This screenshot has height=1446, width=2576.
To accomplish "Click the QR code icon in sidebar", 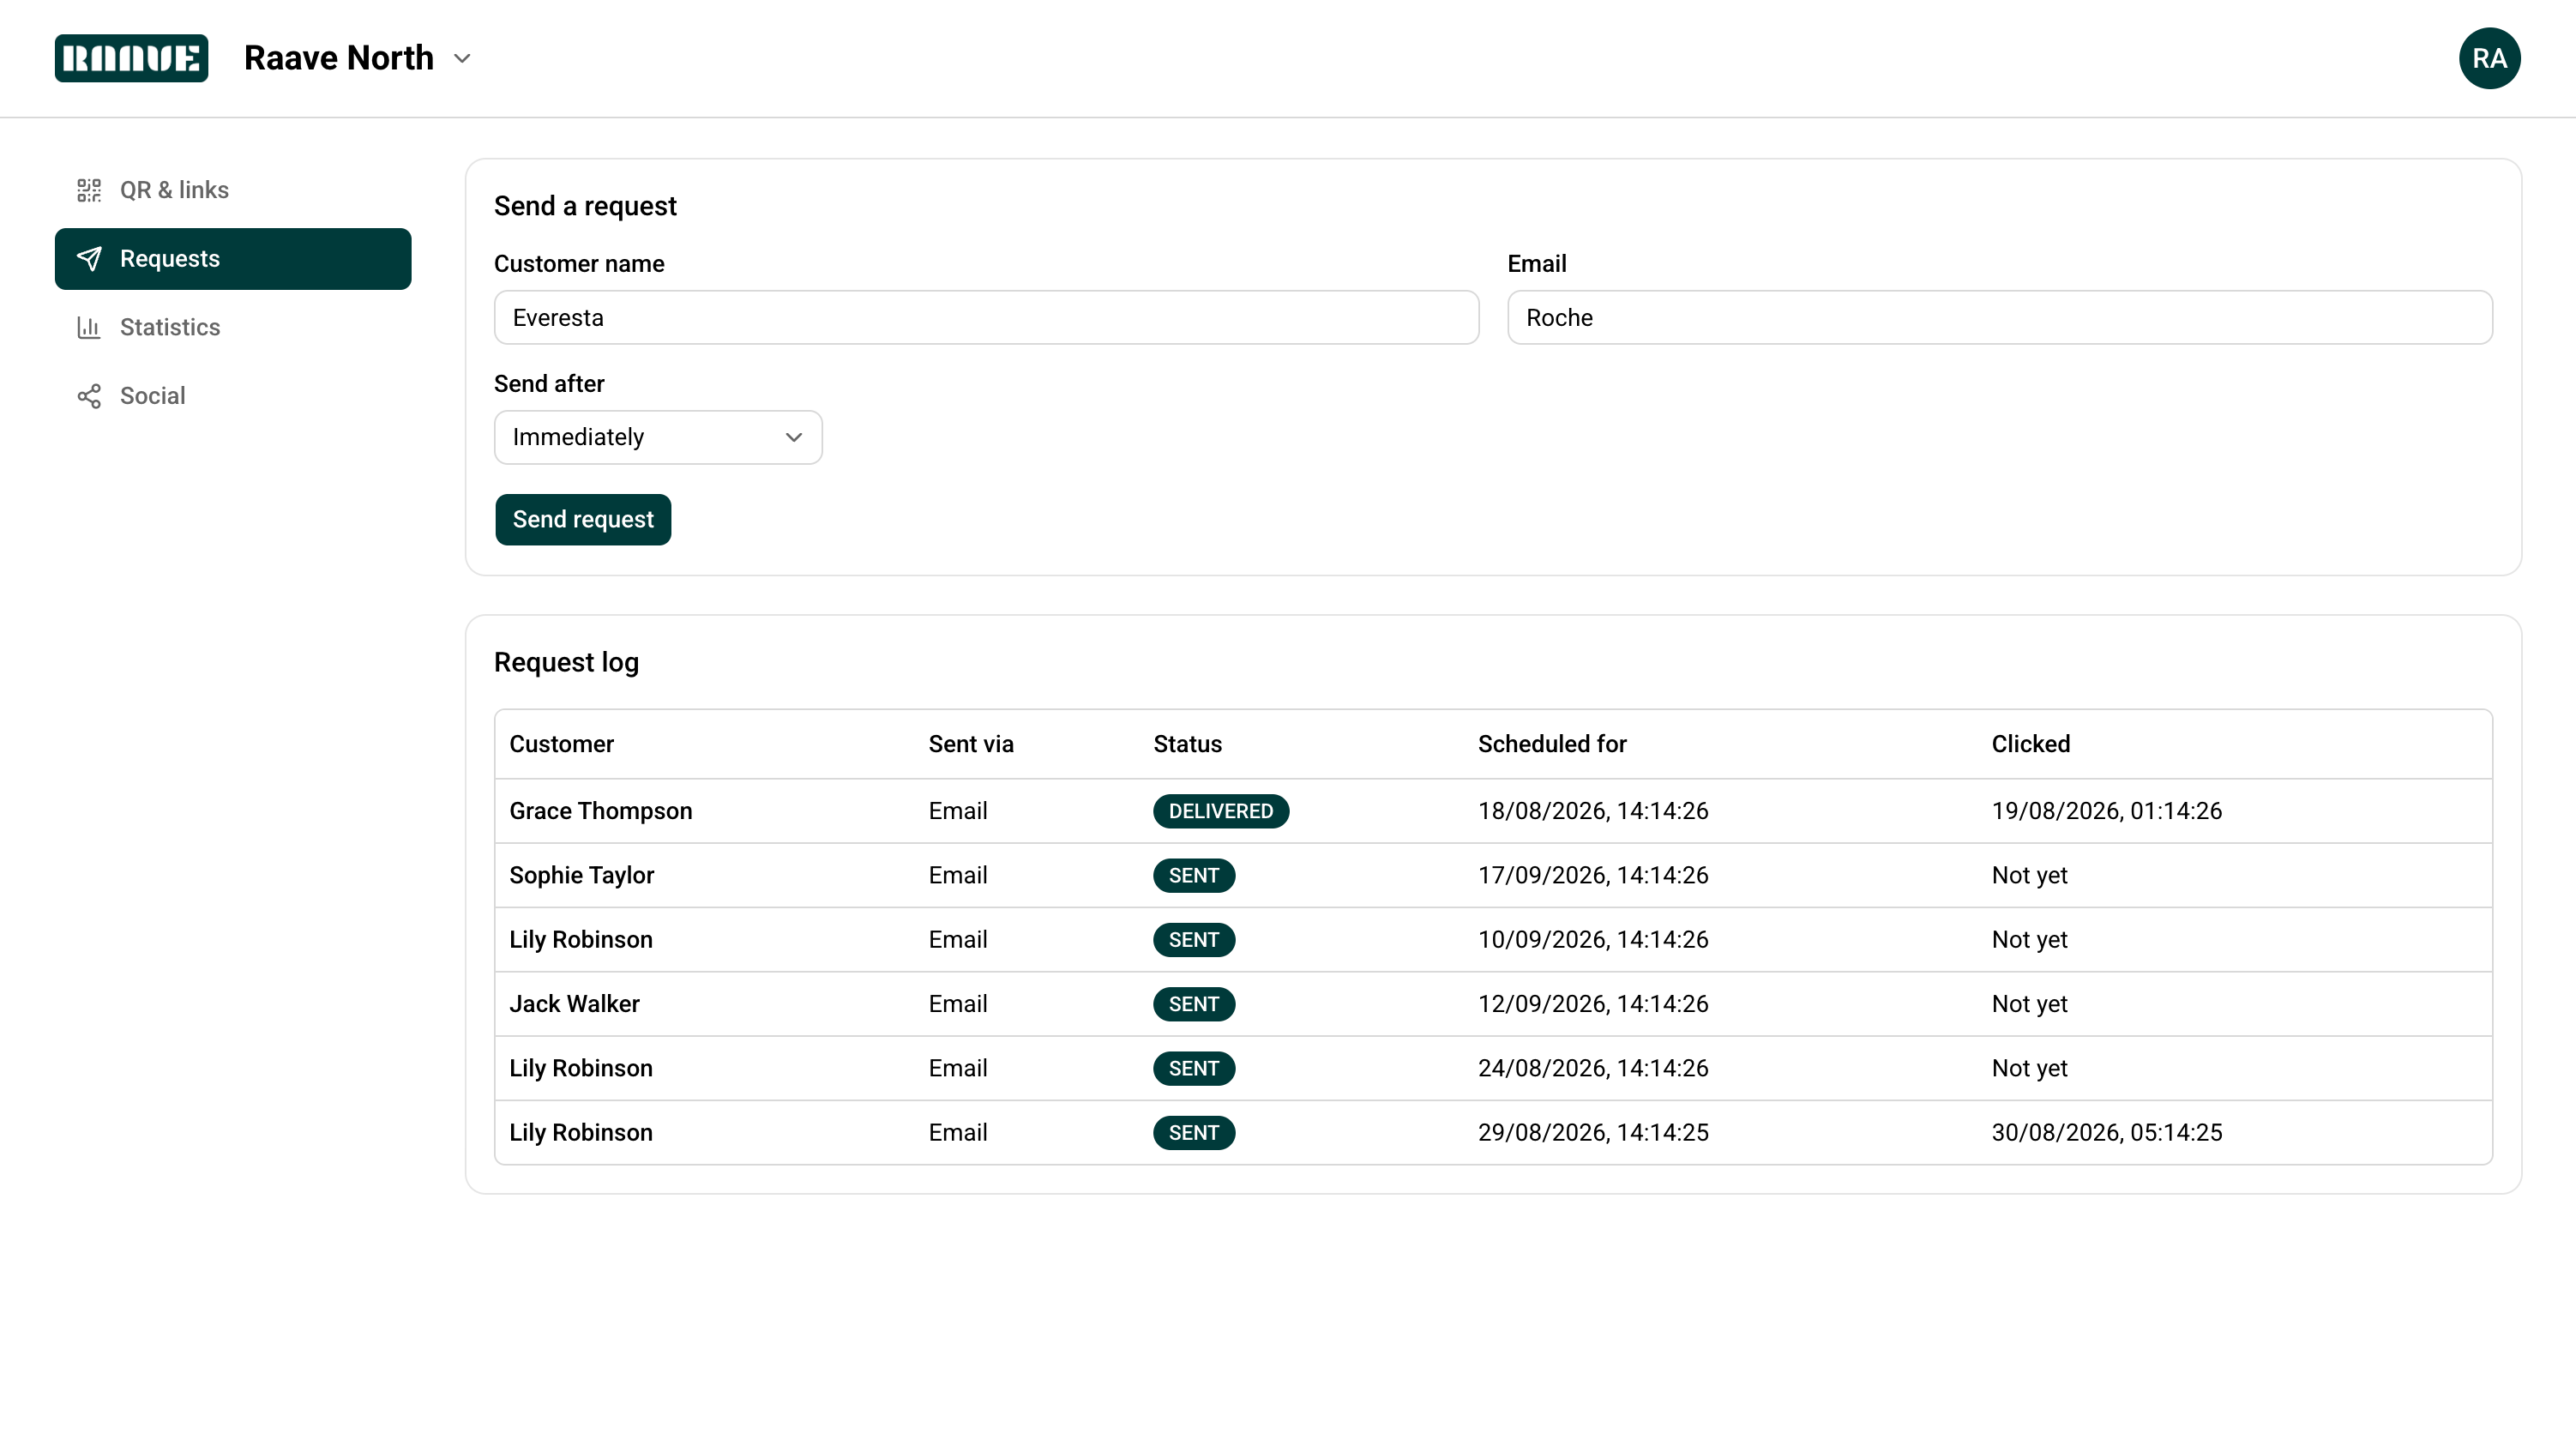I will pyautogui.click(x=89, y=190).
